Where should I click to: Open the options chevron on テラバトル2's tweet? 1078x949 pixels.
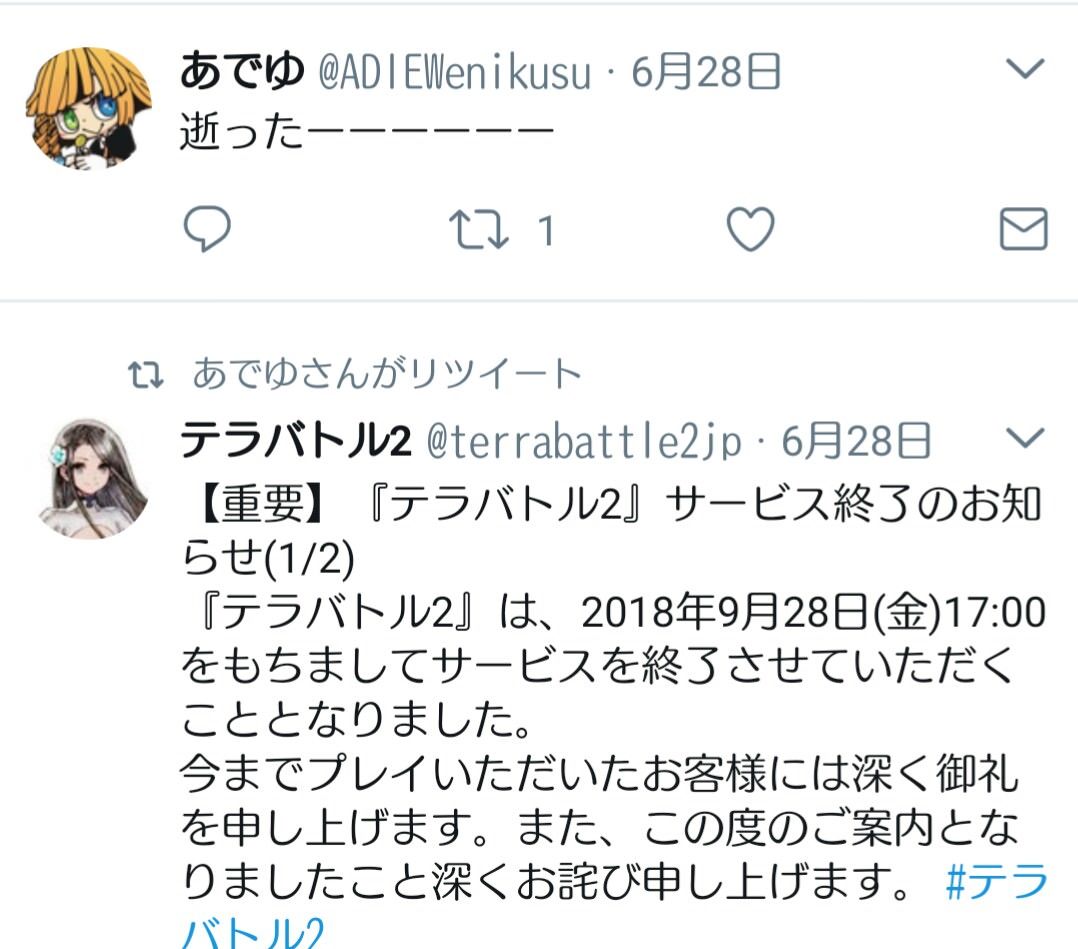[x=1025, y=437]
